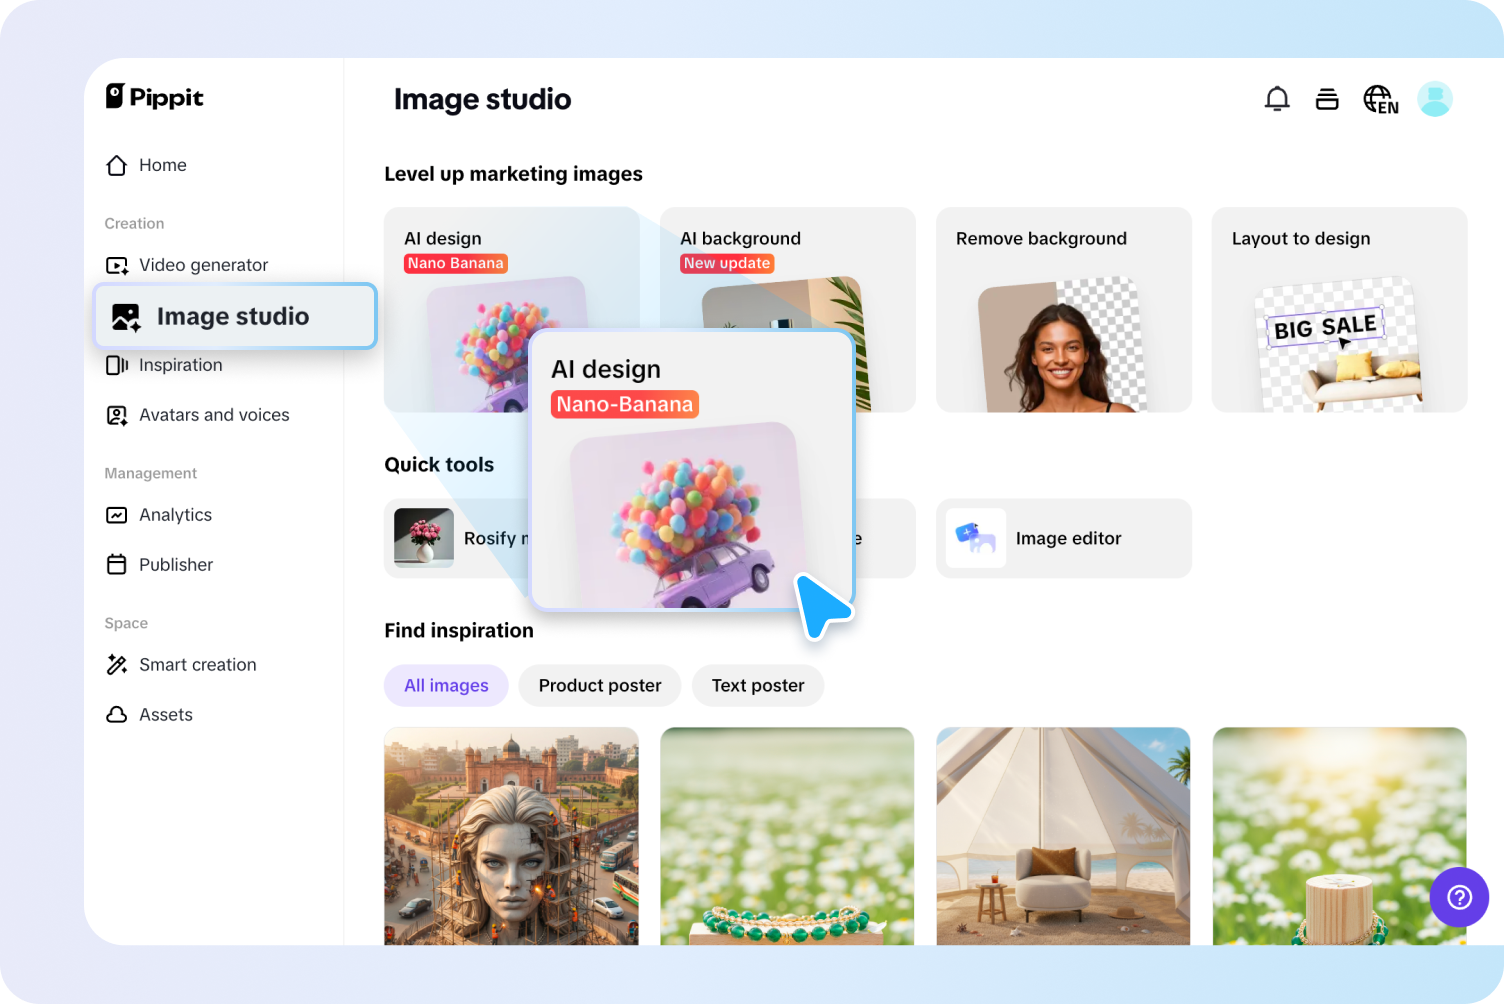Select the All images filter pill
Screen dimensions: 1504x1004
(446, 685)
